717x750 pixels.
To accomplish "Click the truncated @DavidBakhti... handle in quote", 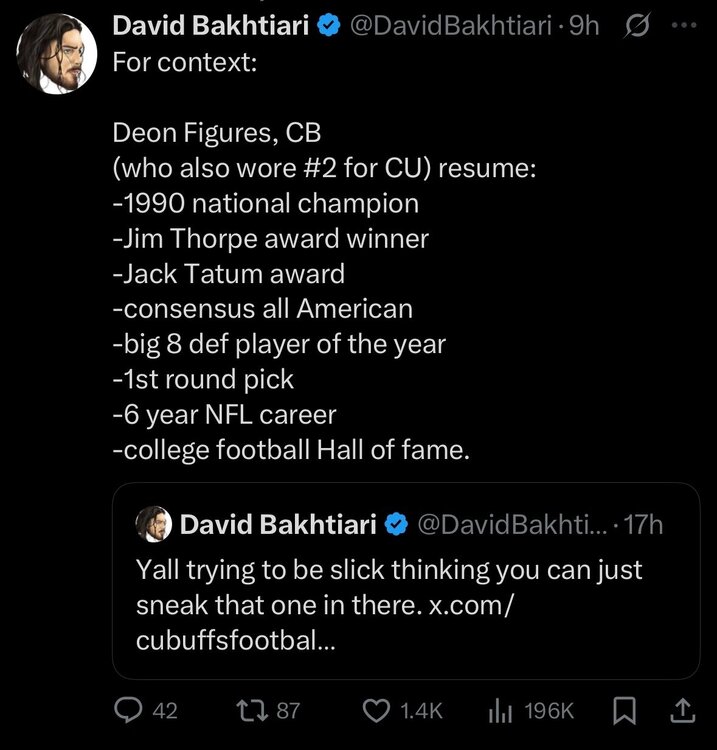I will [509, 524].
